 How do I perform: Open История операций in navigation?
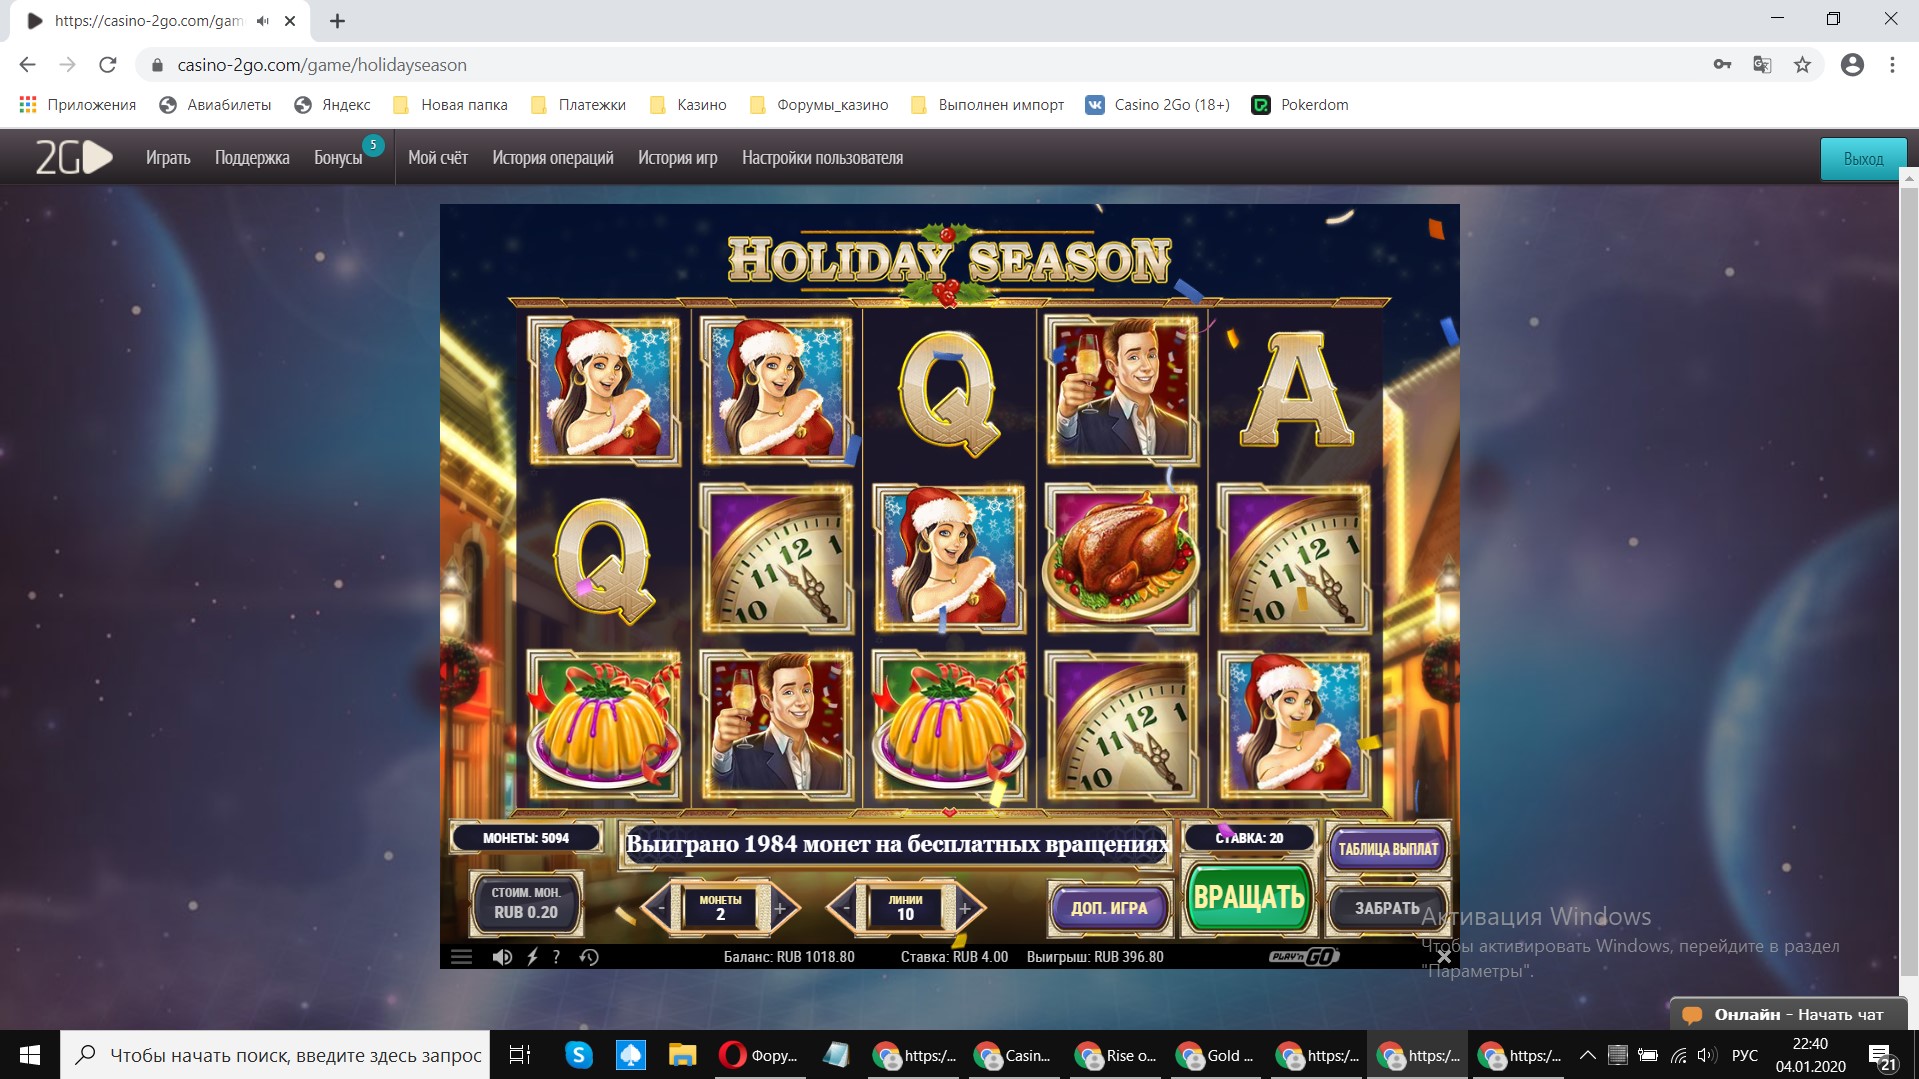(x=553, y=158)
